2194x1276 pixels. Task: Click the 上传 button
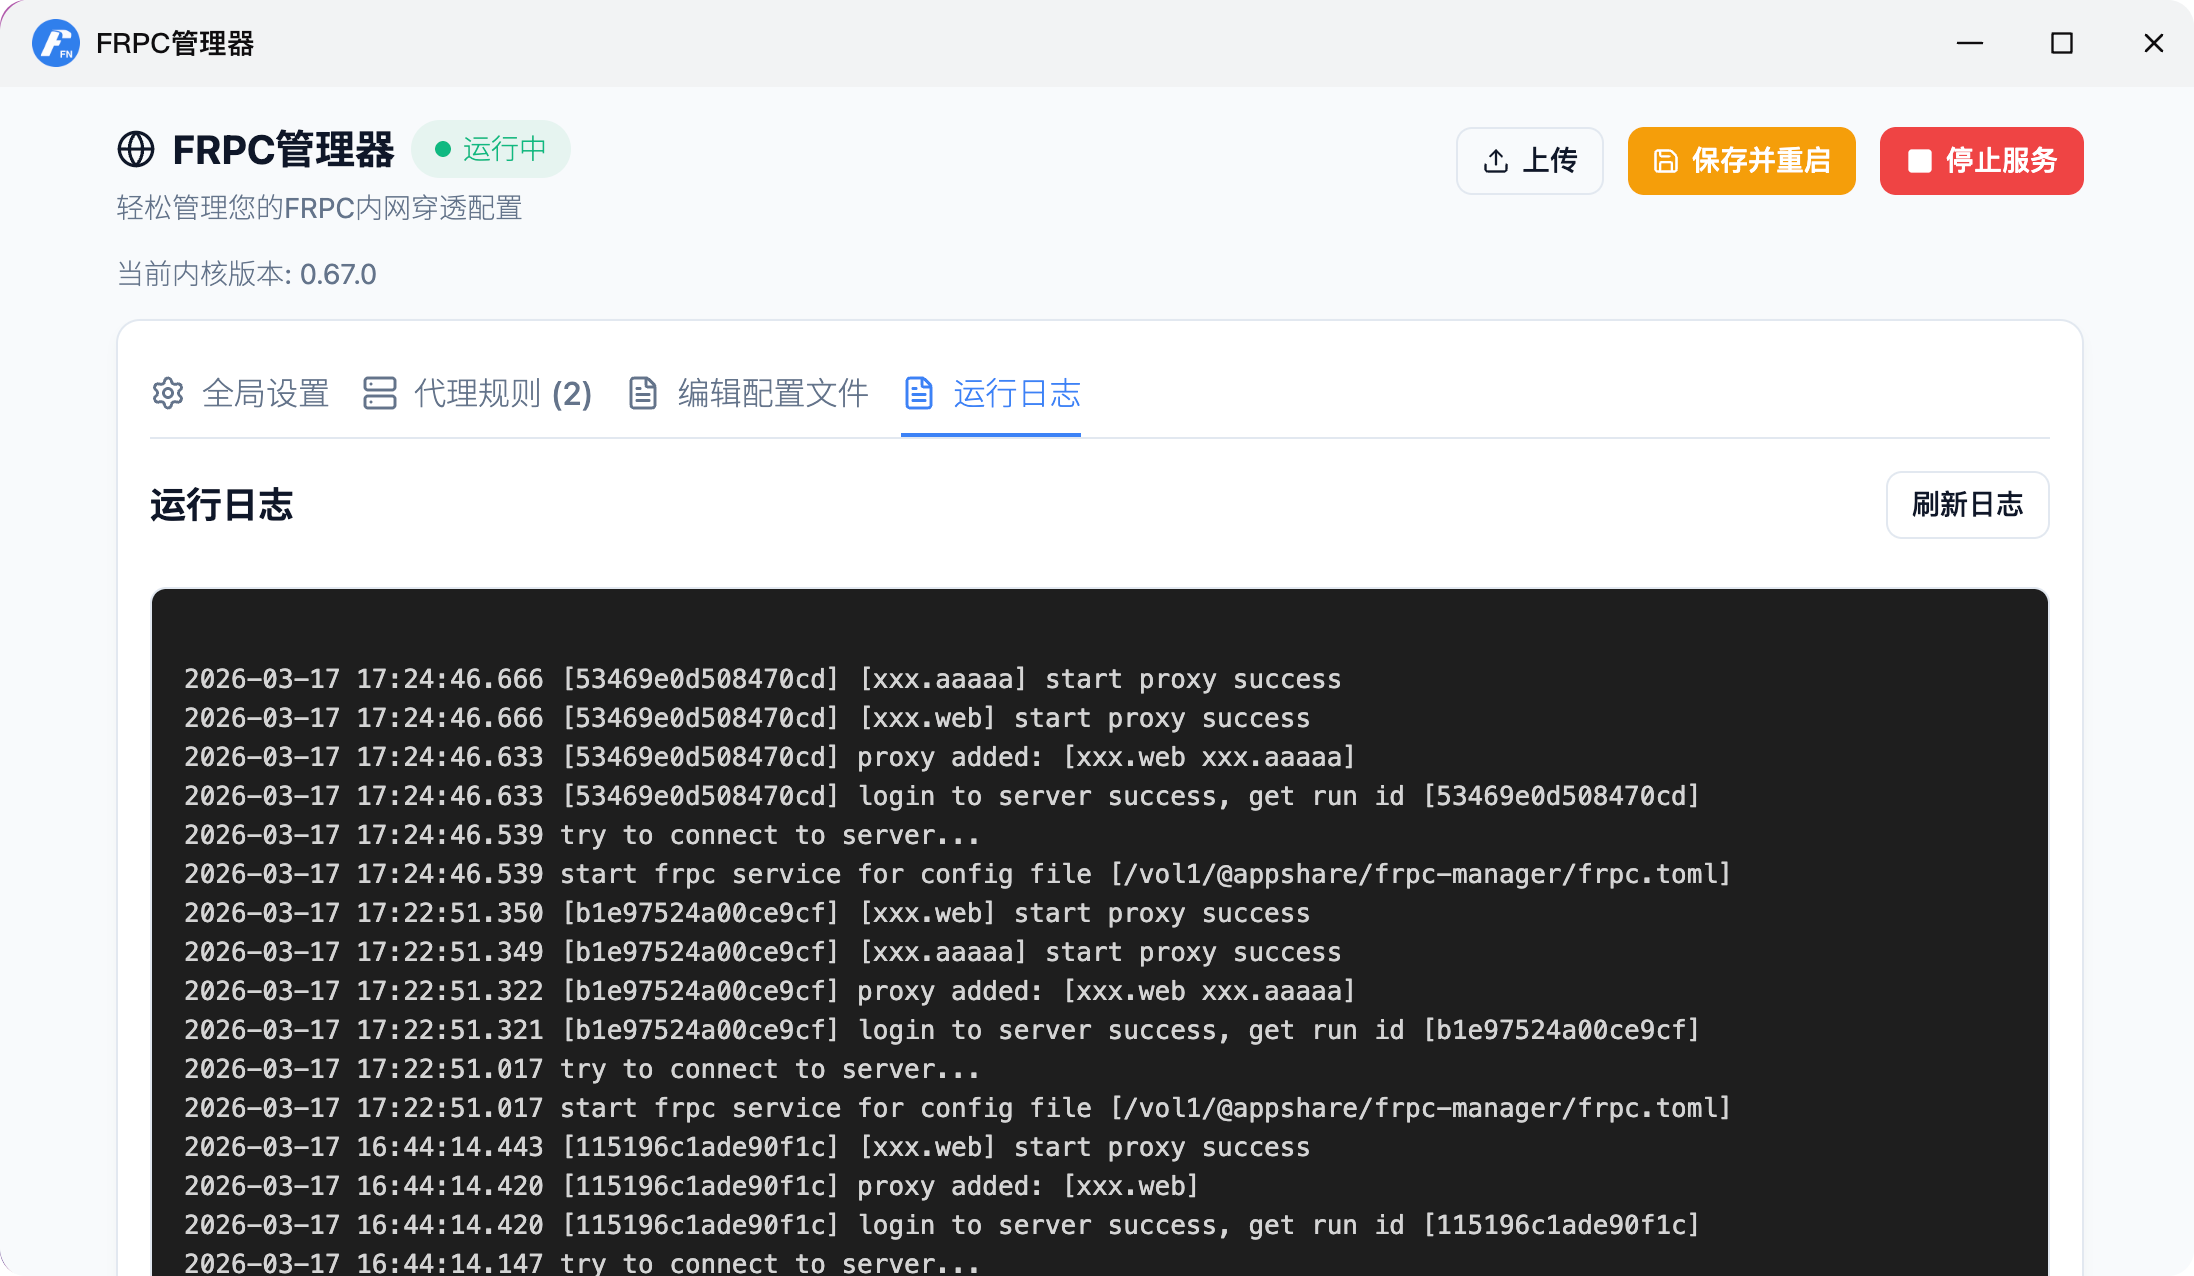tap(1529, 161)
